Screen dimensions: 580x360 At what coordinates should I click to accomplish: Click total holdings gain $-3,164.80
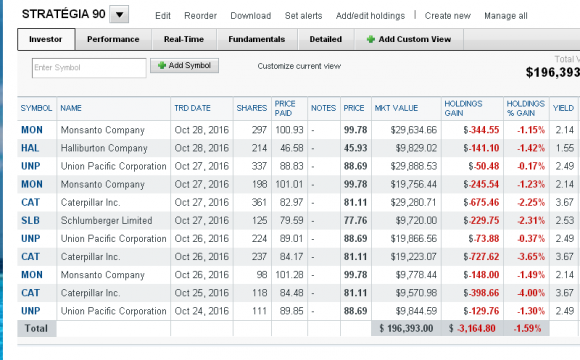[472, 329]
